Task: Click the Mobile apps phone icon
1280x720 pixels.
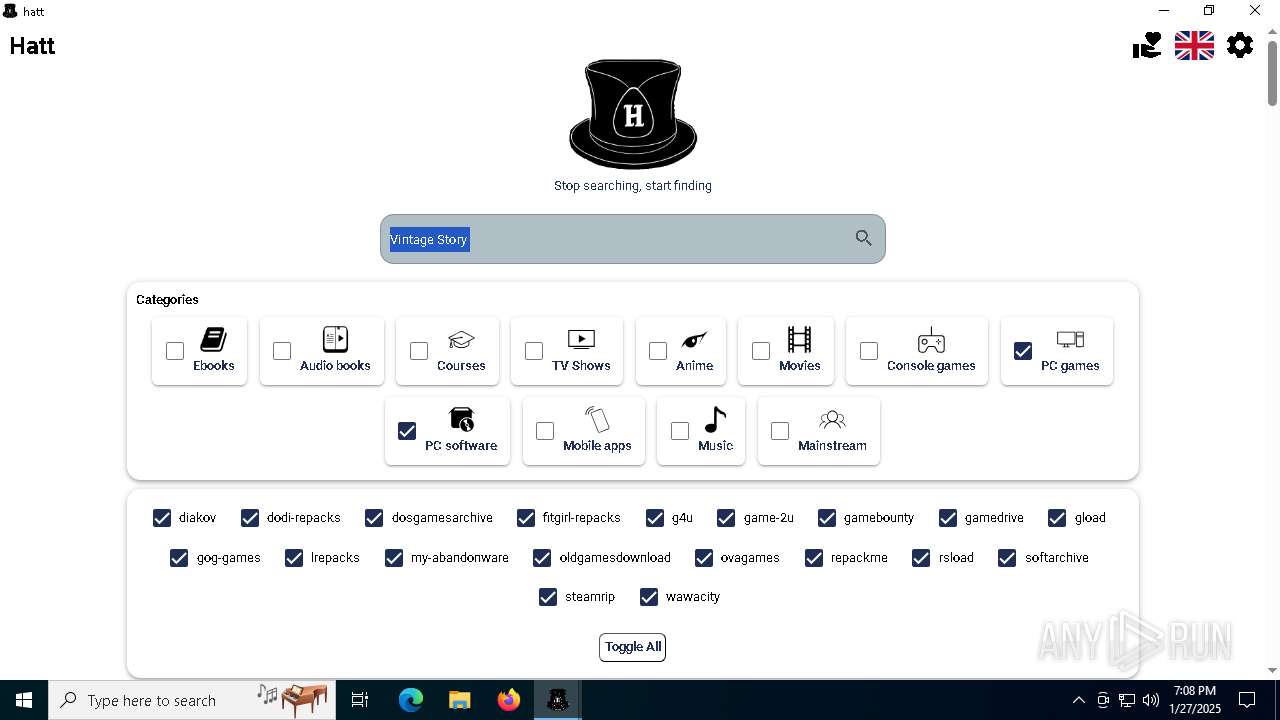Action: [x=597, y=419]
